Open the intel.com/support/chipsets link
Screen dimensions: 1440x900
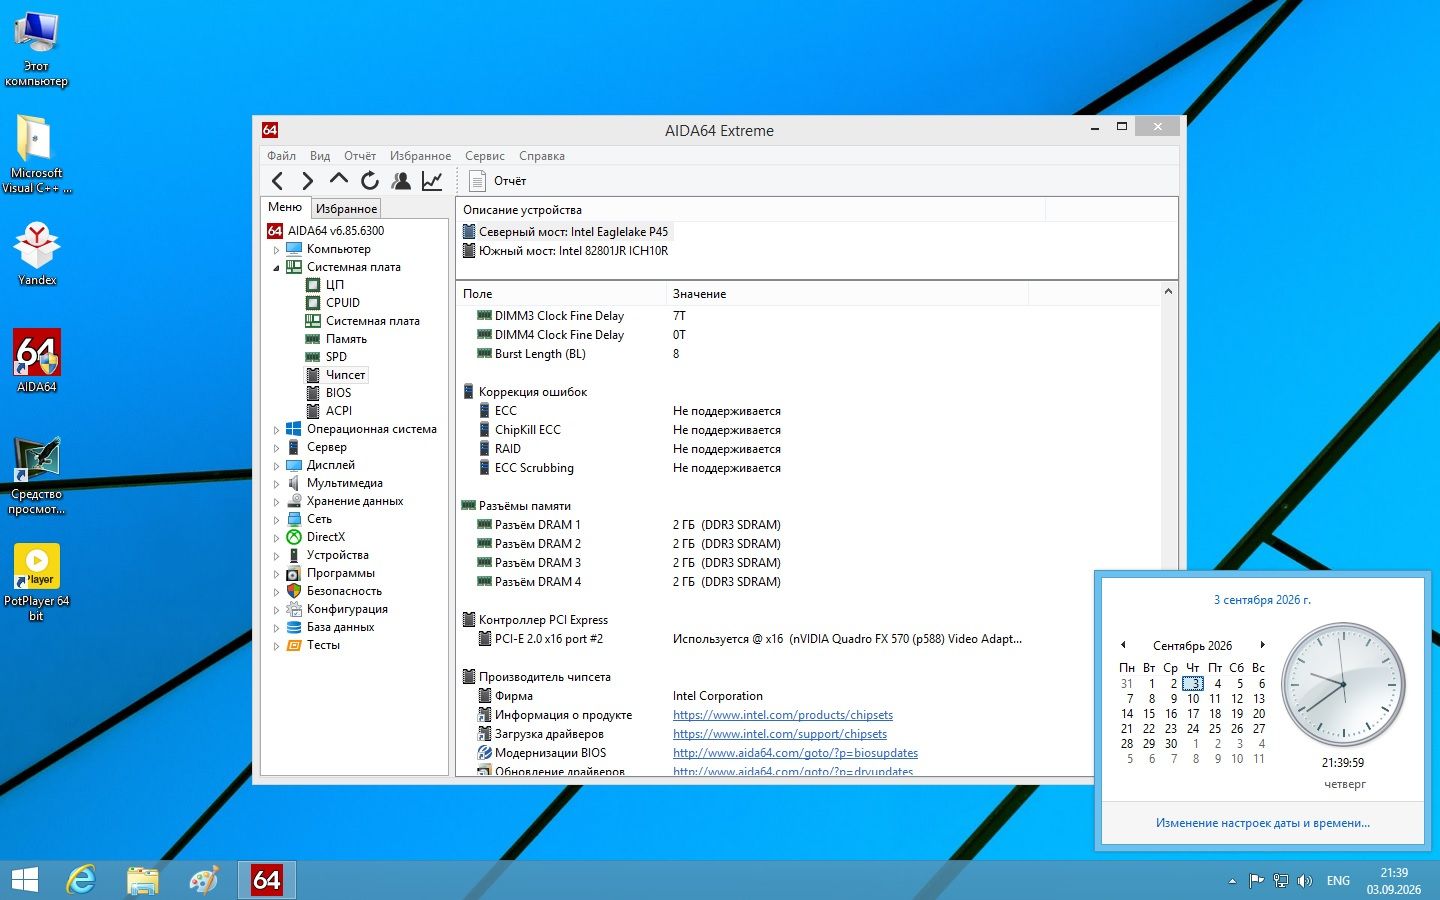pos(780,734)
